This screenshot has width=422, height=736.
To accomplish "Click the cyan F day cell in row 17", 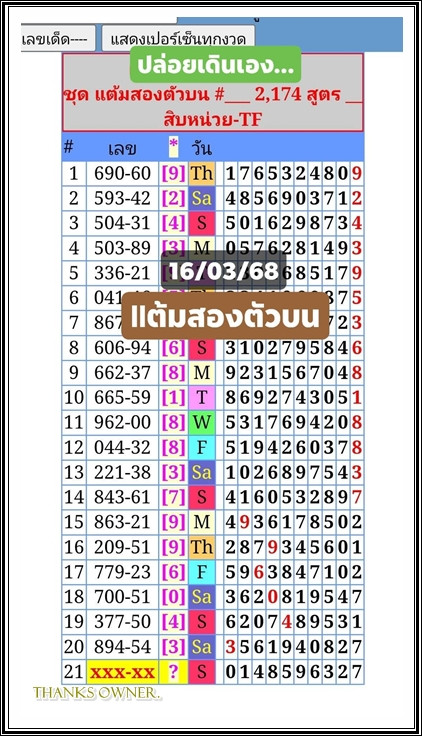I will click(202, 572).
